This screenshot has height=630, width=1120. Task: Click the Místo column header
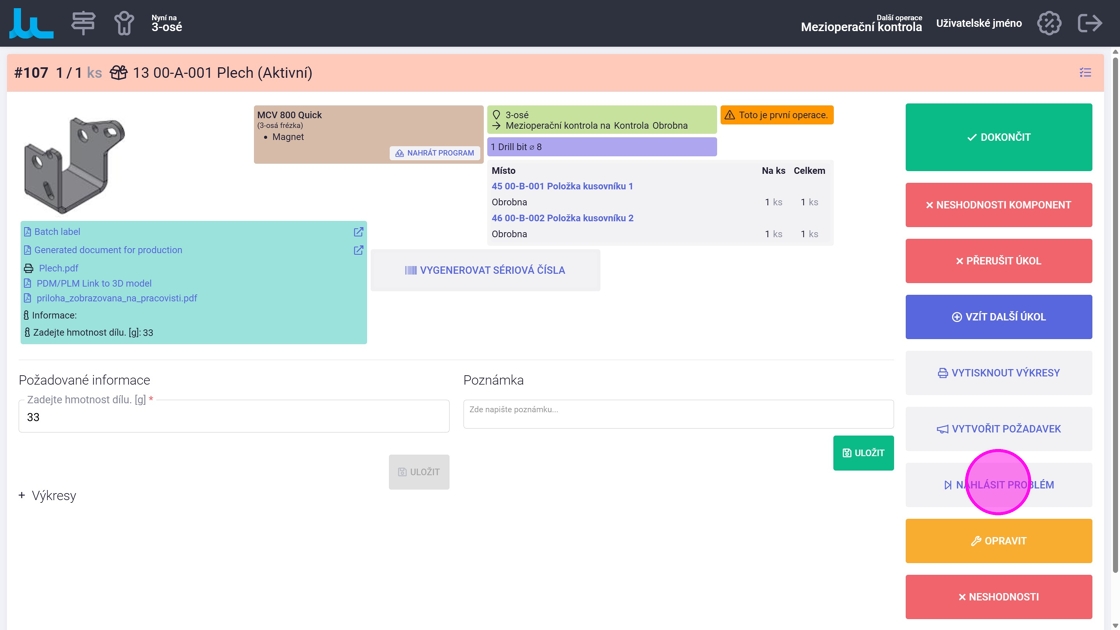pyautogui.click(x=504, y=171)
